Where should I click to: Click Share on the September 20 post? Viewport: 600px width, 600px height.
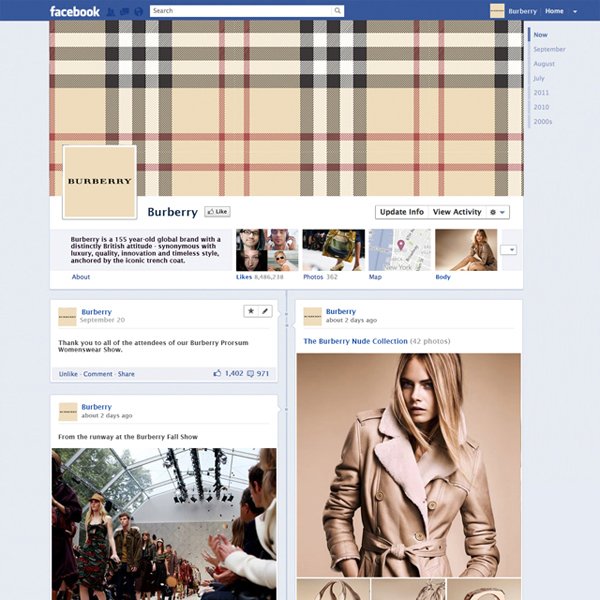click(x=126, y=374)
